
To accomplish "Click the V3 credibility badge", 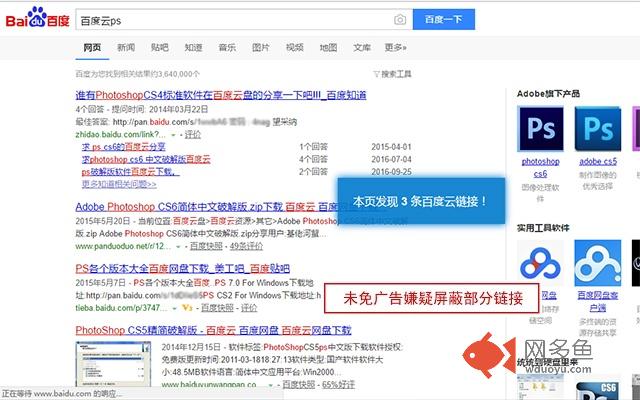I will [187, 307].
